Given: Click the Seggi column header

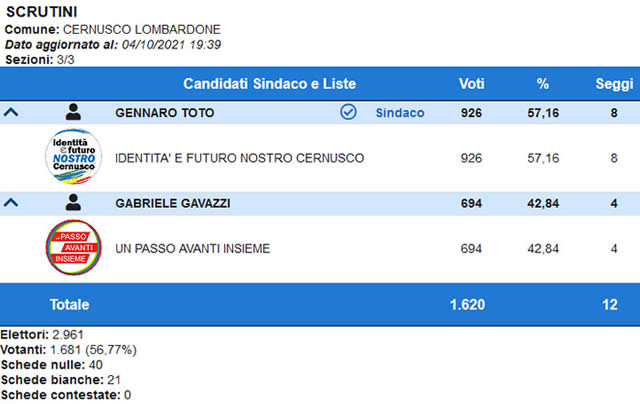Looking at the screenshot, I should click(x=614, y=84).
